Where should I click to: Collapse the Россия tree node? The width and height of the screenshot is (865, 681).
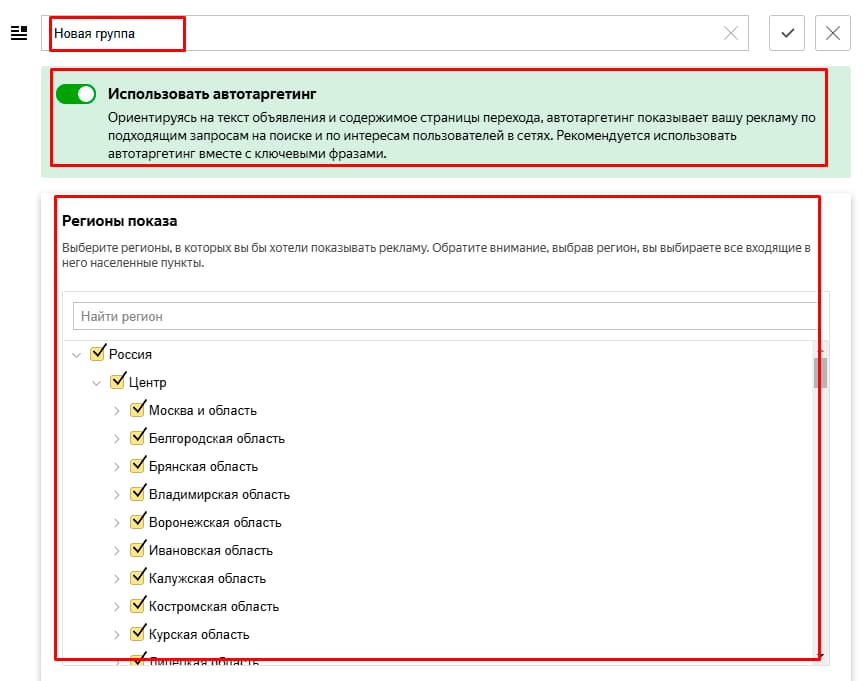click(77, 354)
